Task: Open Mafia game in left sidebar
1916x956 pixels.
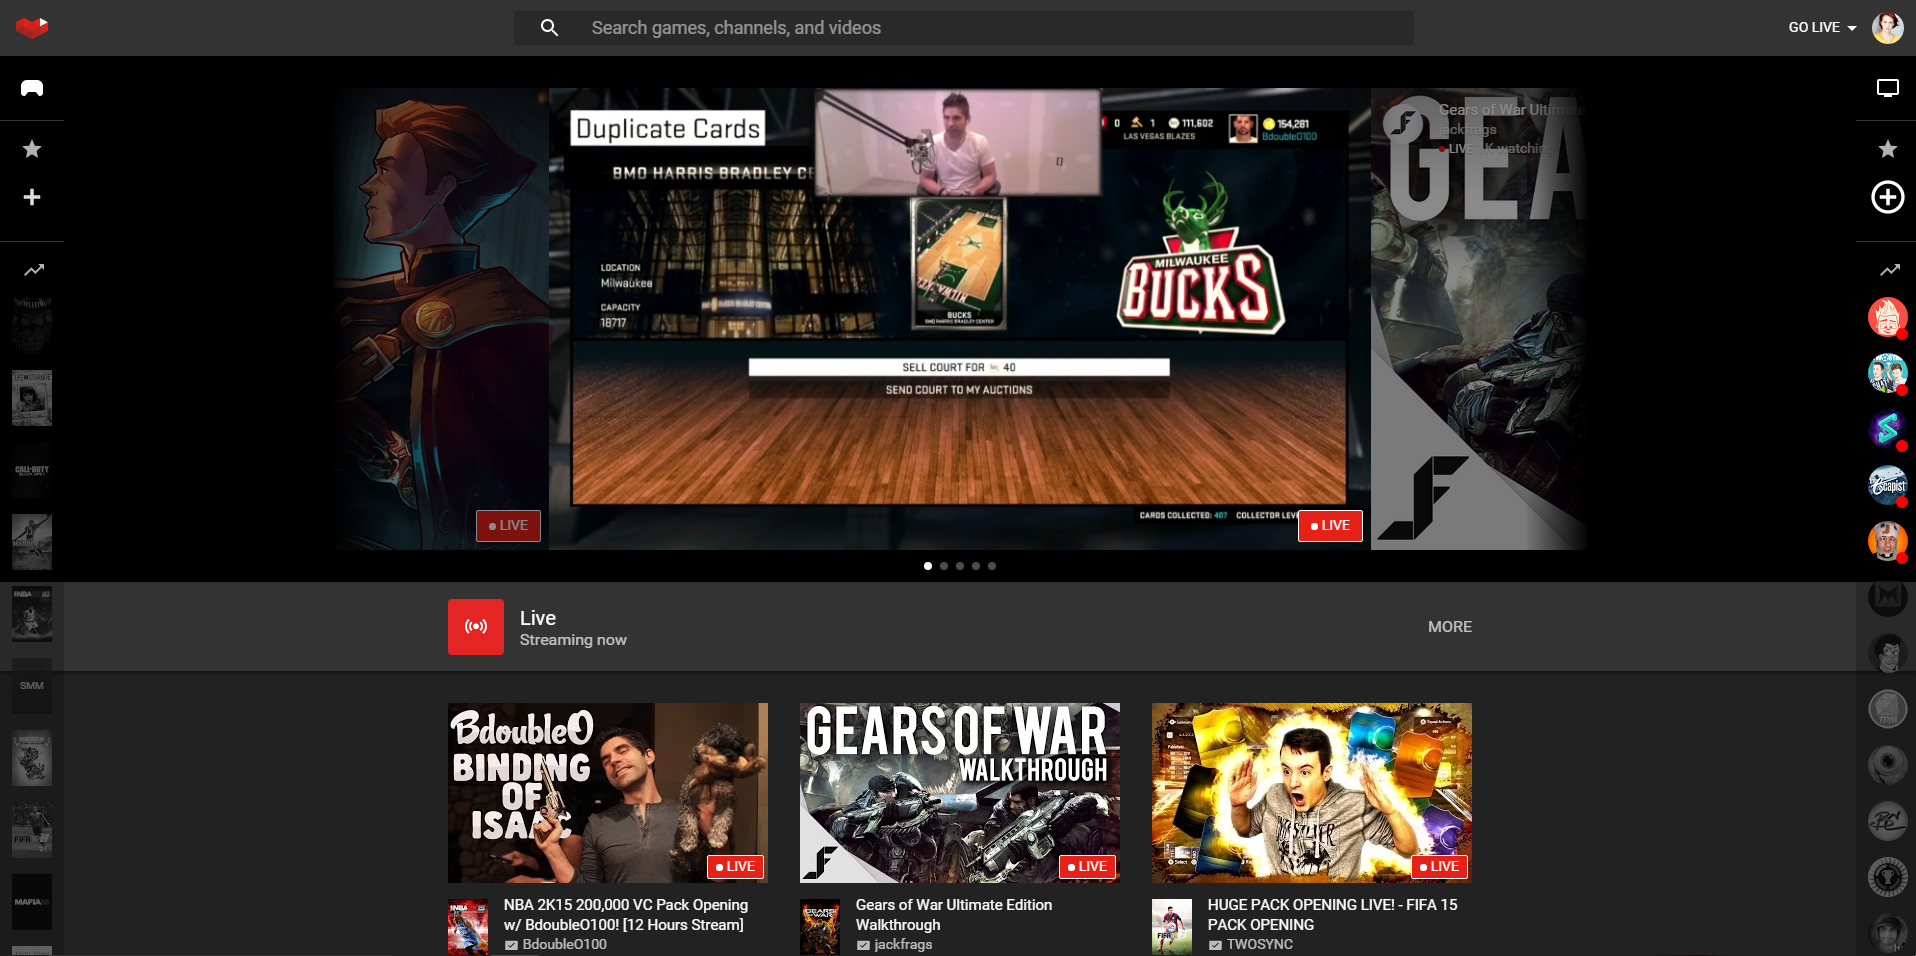Action: 32,902
